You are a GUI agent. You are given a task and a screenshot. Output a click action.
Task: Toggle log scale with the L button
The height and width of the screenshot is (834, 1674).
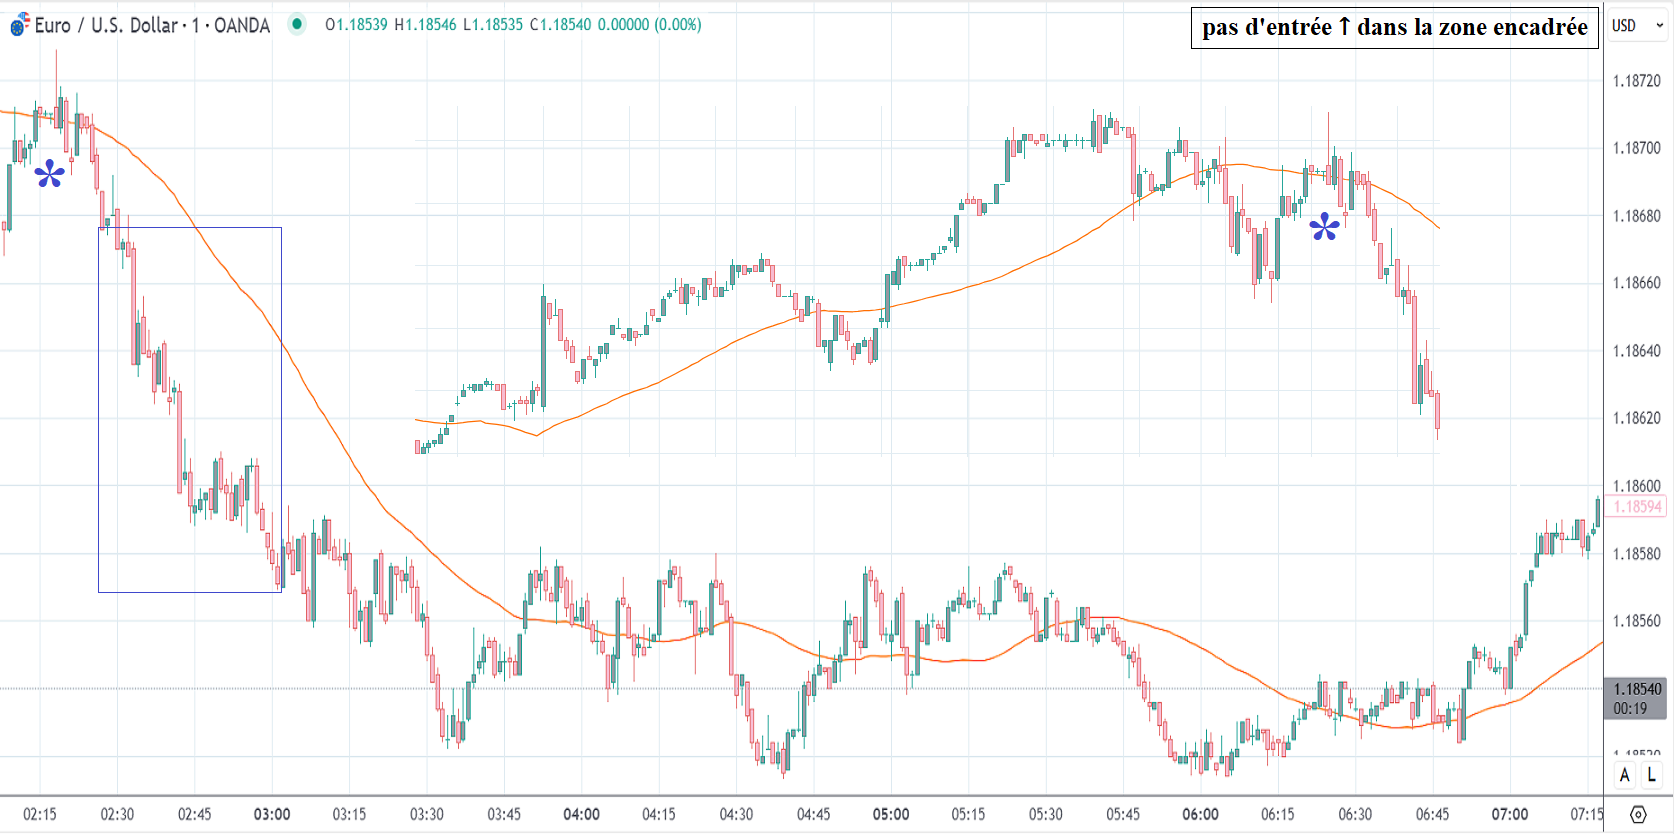[1651, 775]
